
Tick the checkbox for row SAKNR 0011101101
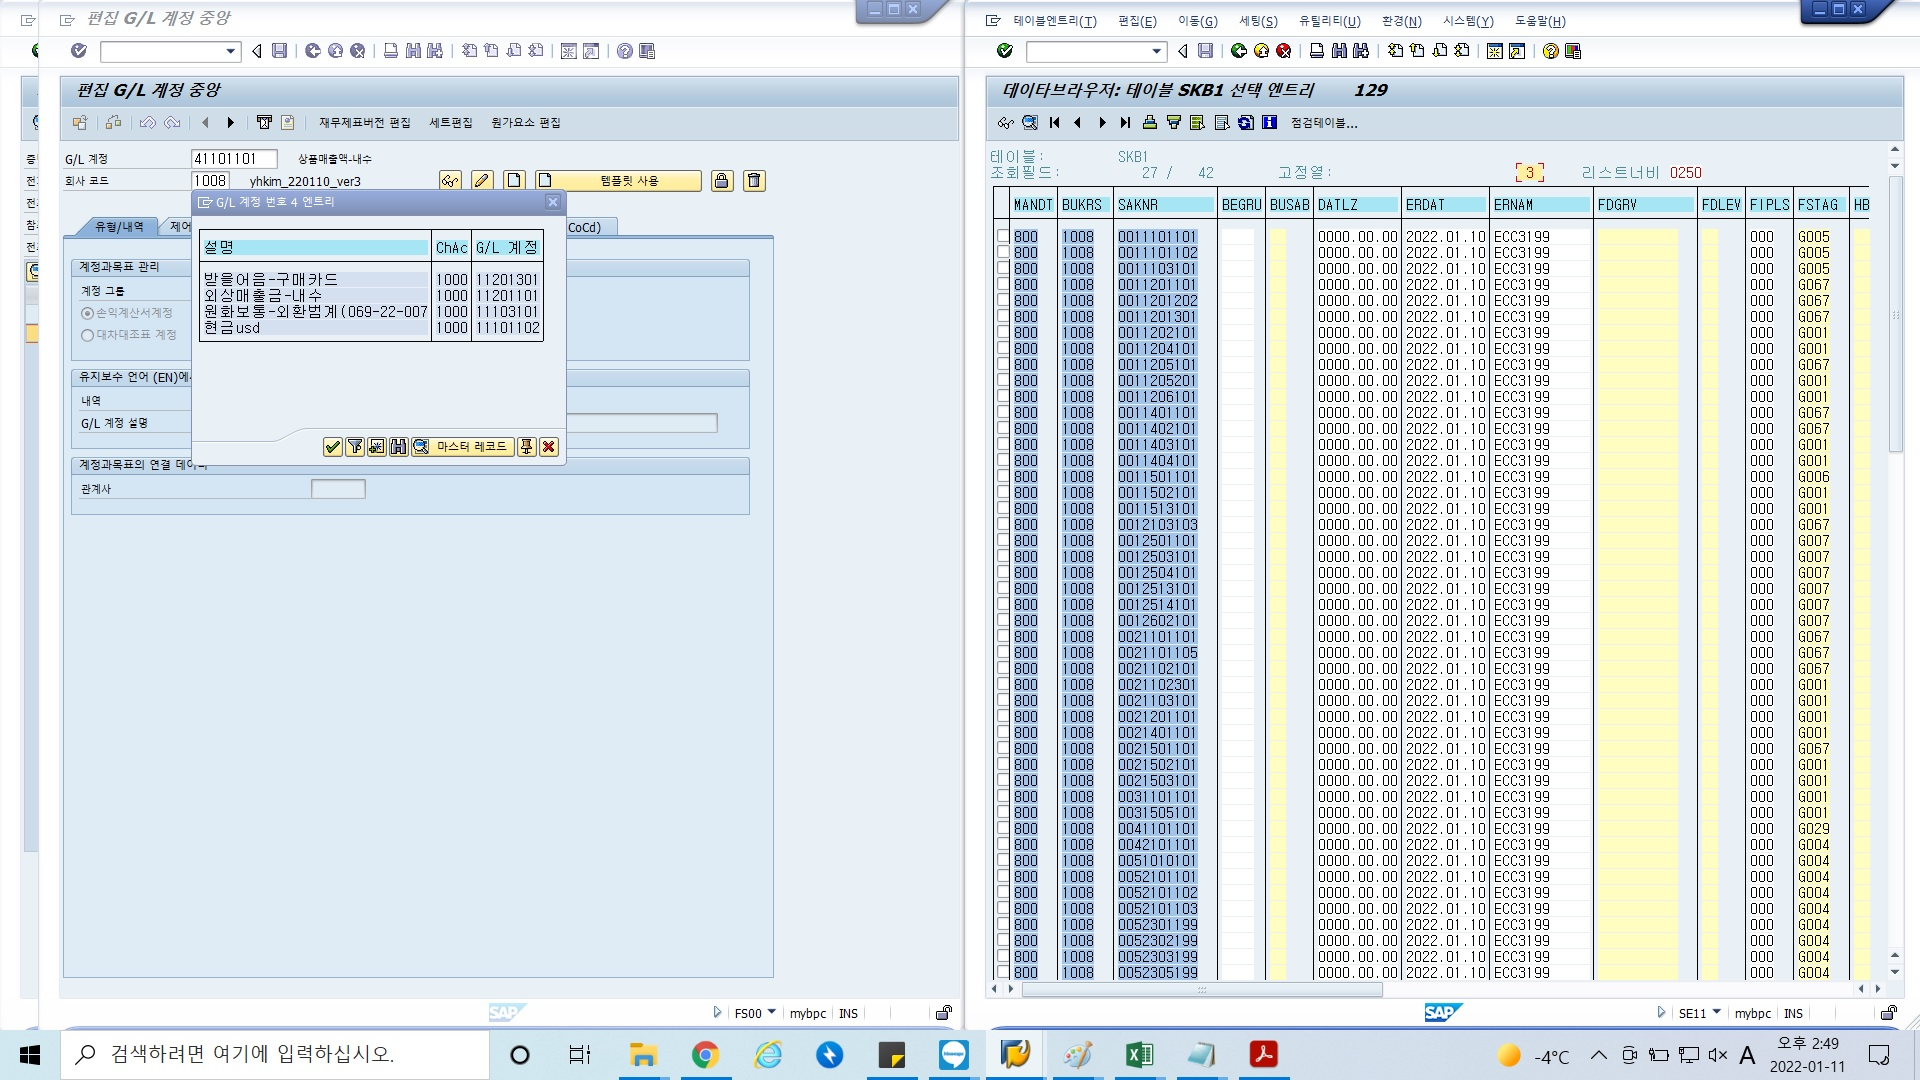pyautogui.click(x=1003, y=237)
